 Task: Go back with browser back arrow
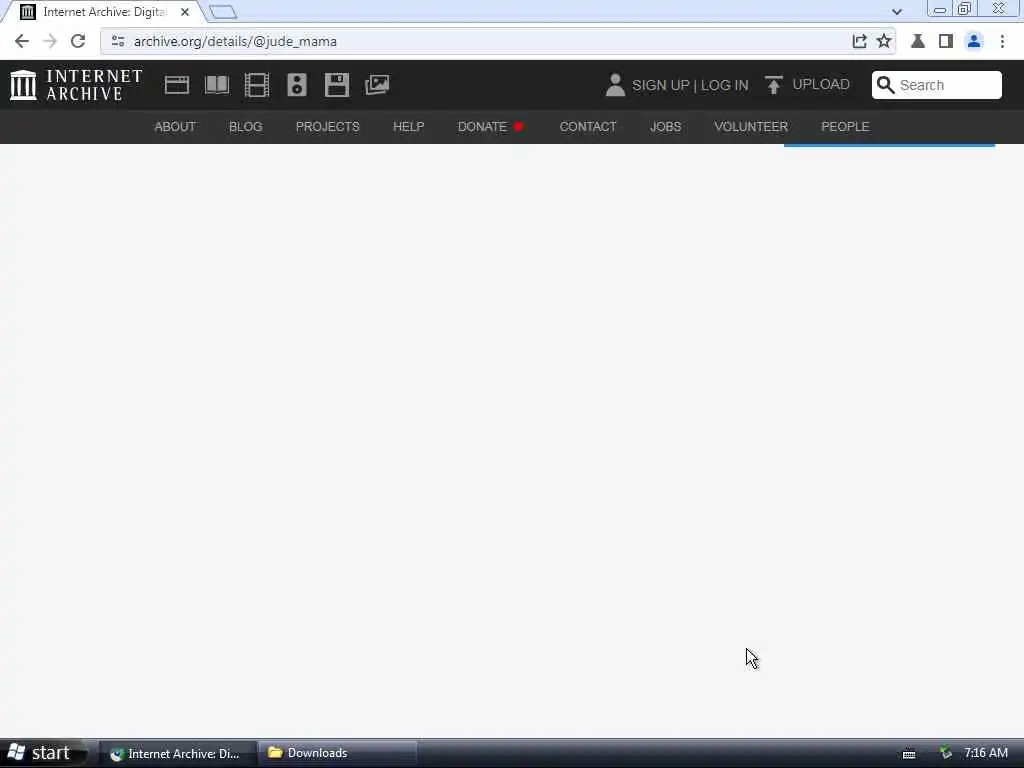point(22,41)
